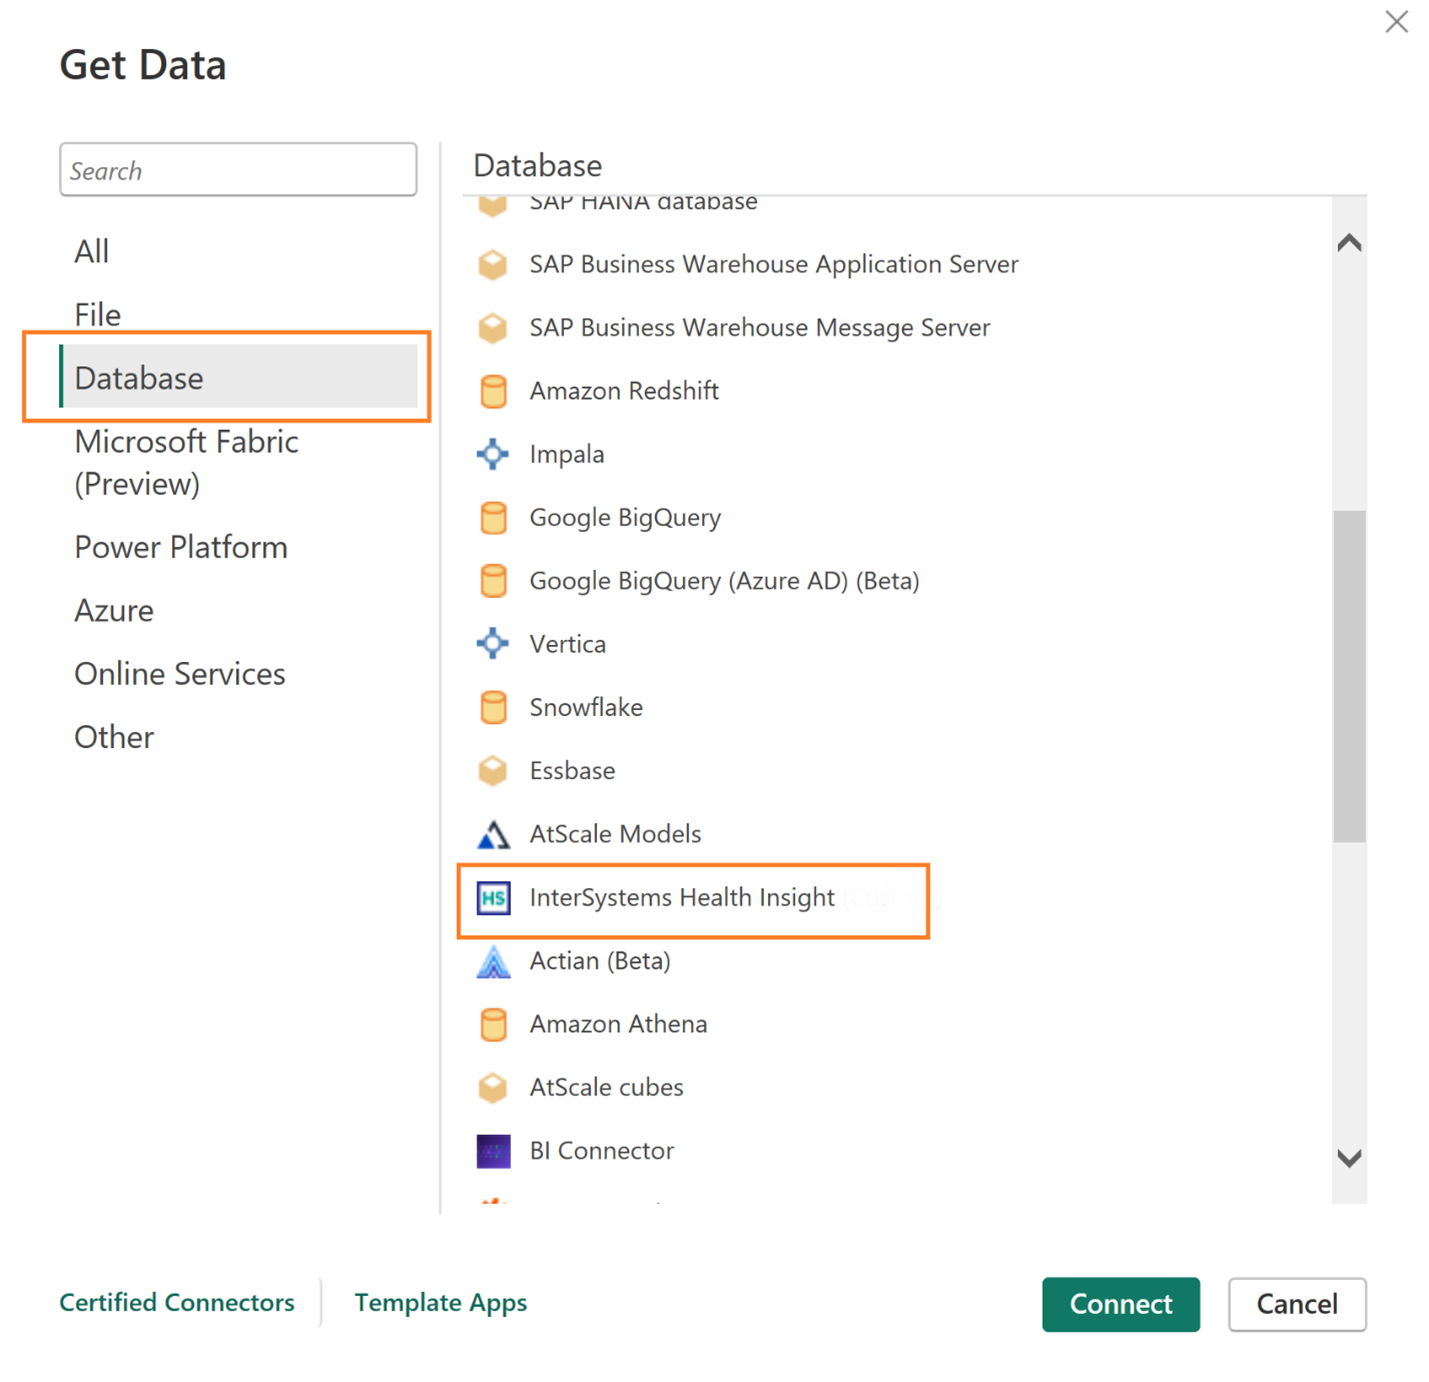
Task: Click the Actian (Beta) connector icon
Action: [493, 961]
